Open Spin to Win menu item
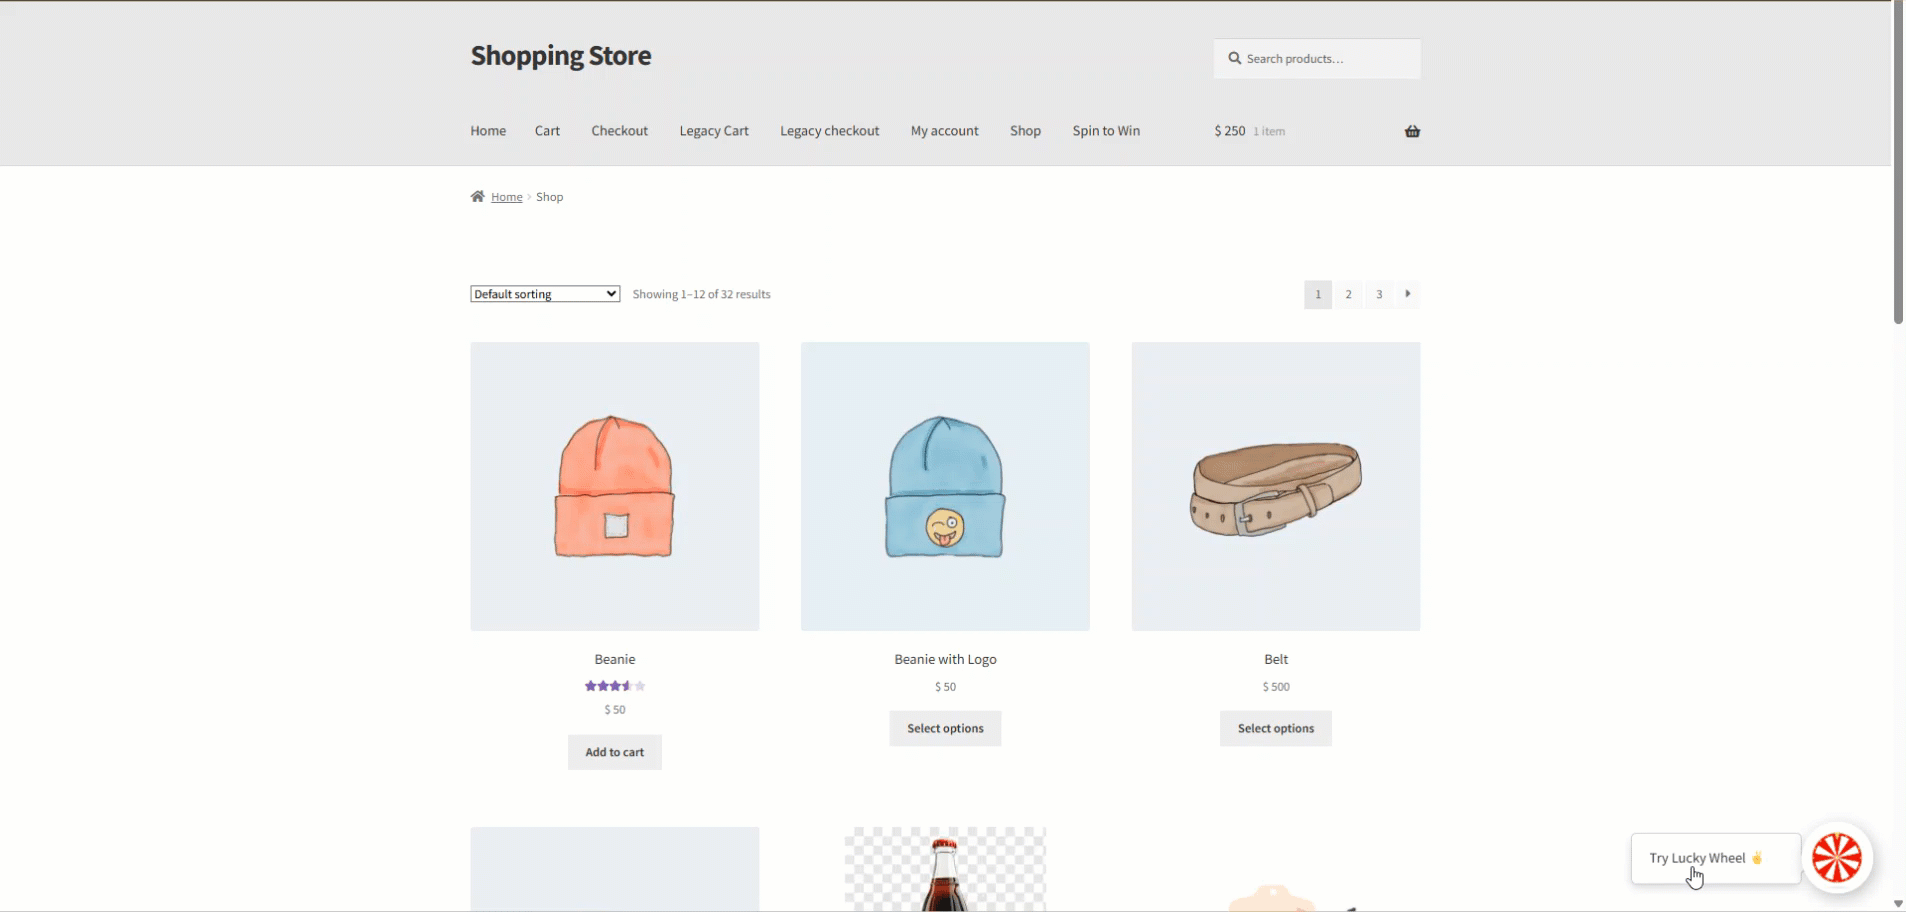Screen dimensions: 1906x912 point(1105,131)
